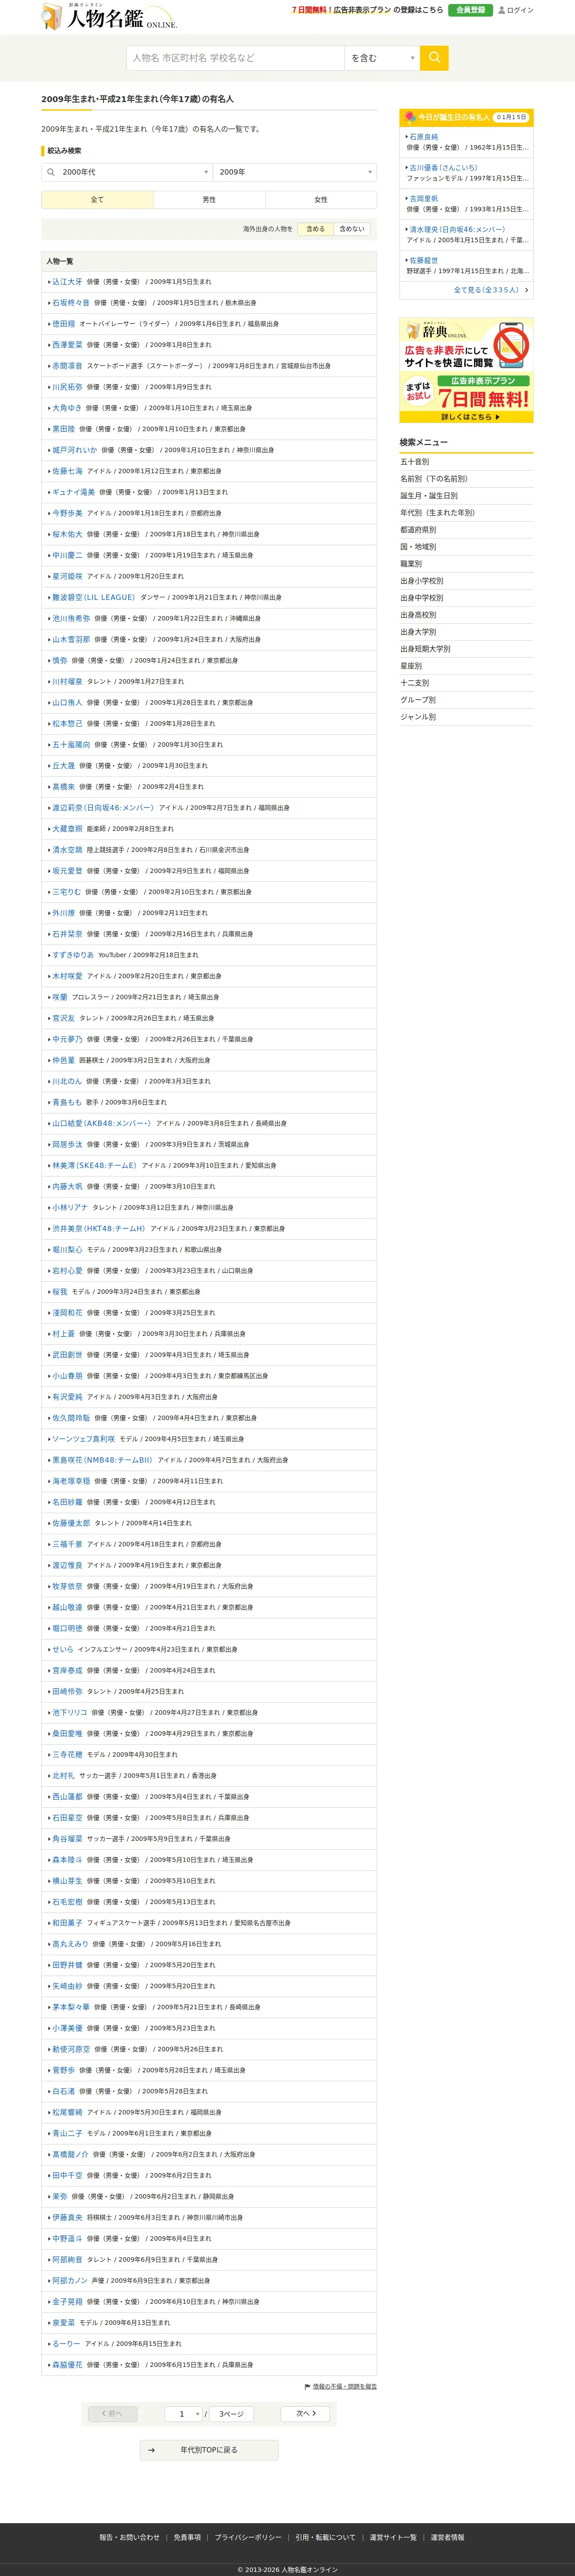
Task: Open 林美澪(SKE48:チームE) entry
Action: [94, 1165]
